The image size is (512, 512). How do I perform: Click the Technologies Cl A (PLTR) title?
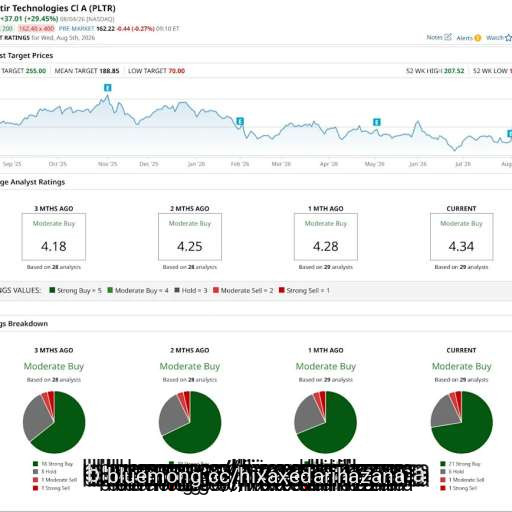(58, 8)
